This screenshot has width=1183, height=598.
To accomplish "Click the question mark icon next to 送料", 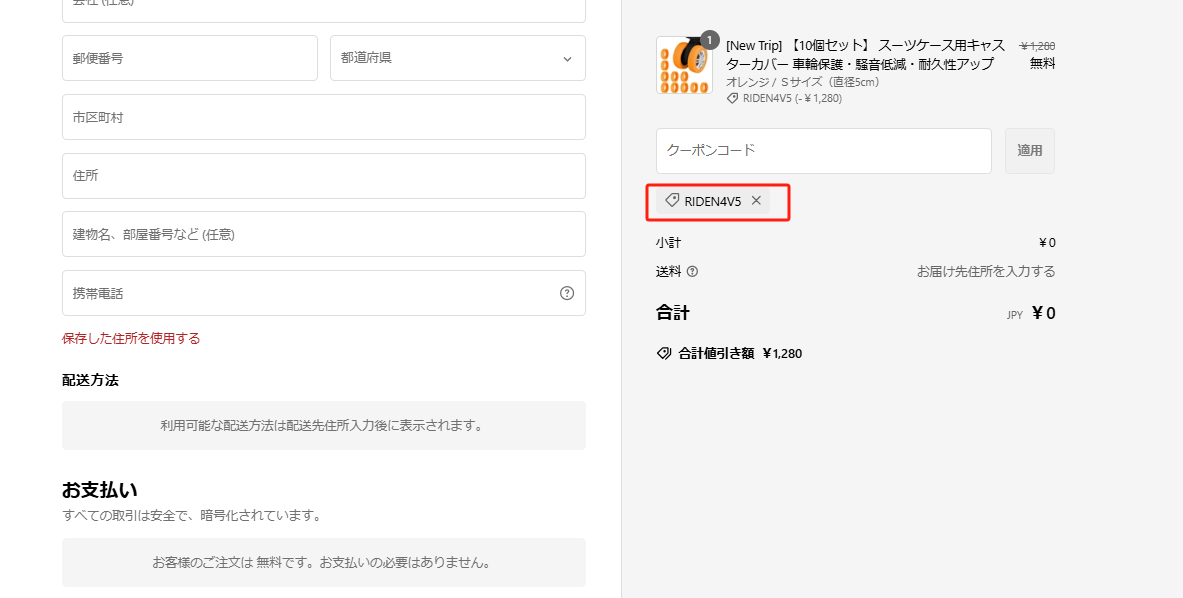I will [x=692, y=271].
